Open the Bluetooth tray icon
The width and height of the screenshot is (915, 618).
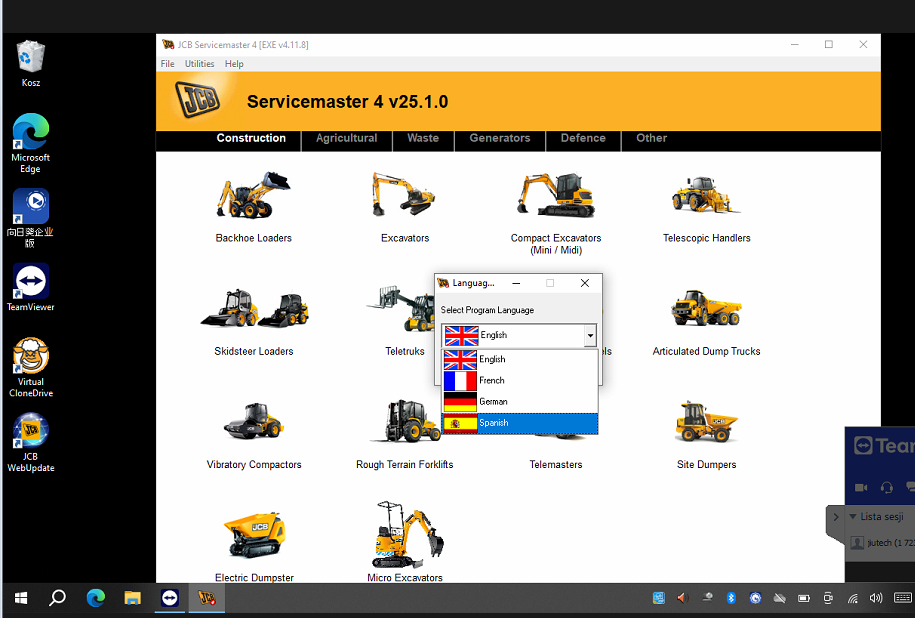point(731,598)
